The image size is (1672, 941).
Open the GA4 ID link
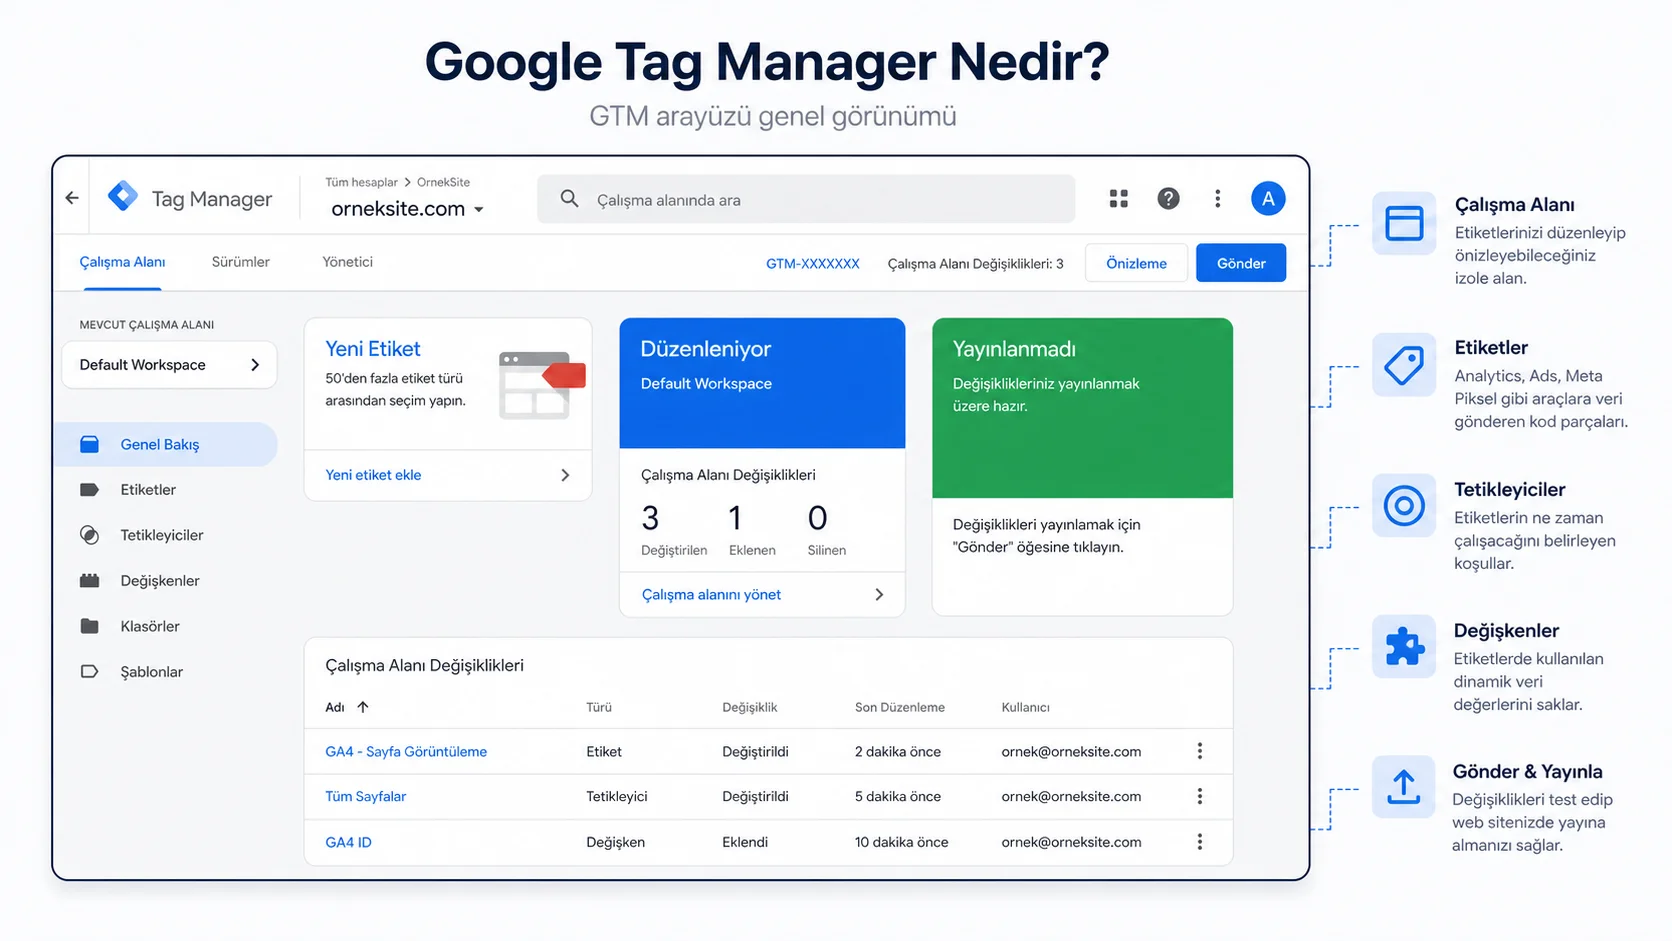point(348,842)
